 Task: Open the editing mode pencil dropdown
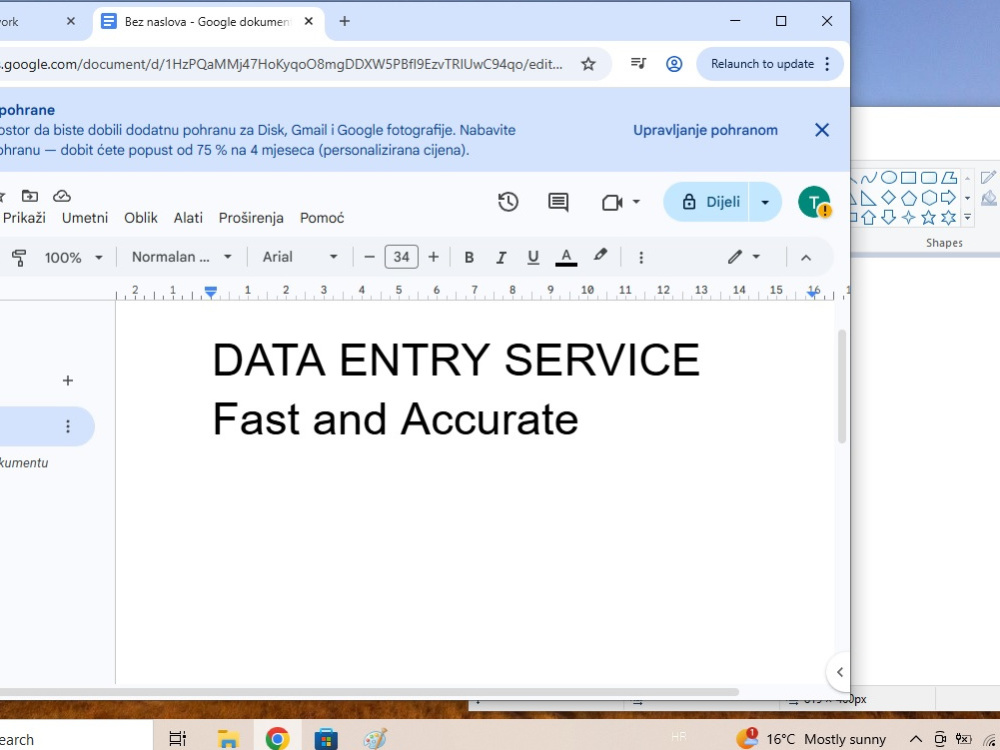click(x=744, y=257)
